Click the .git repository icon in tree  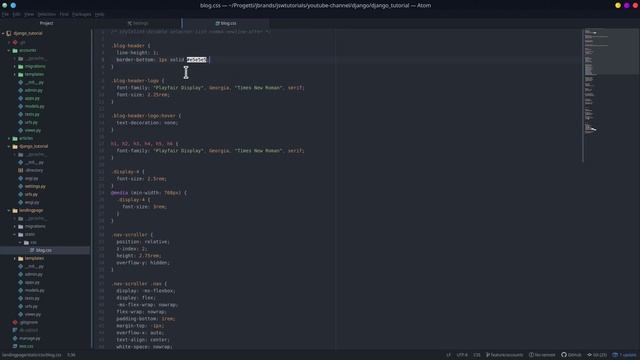[15, 42]
